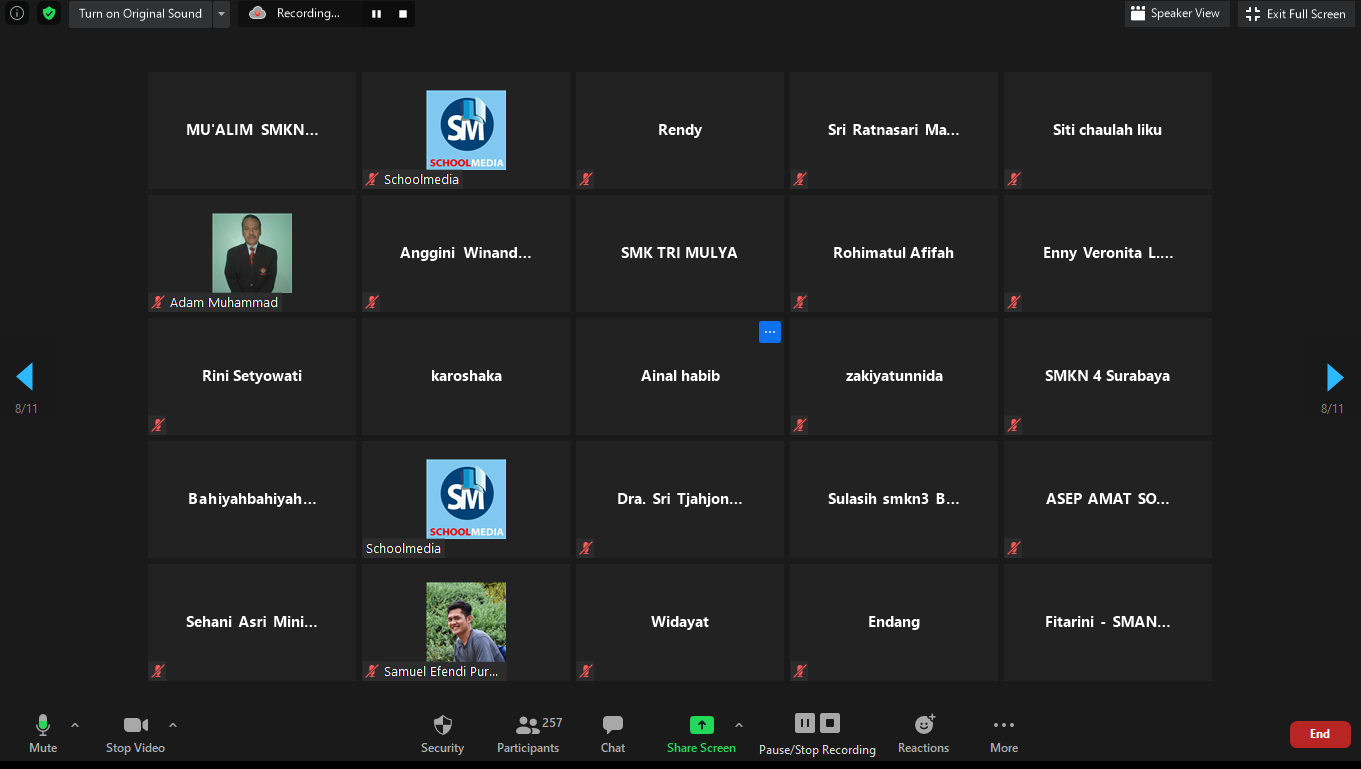Click the red End button
The width and height of the screenshot is (1361, 769).
pyautogui.click(x=1319, y=734)
